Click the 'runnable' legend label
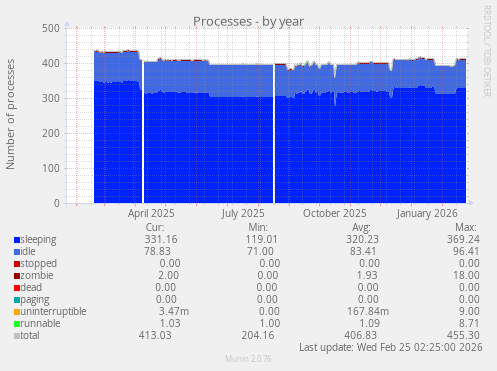Screen dimensions: 497x371 40,323
